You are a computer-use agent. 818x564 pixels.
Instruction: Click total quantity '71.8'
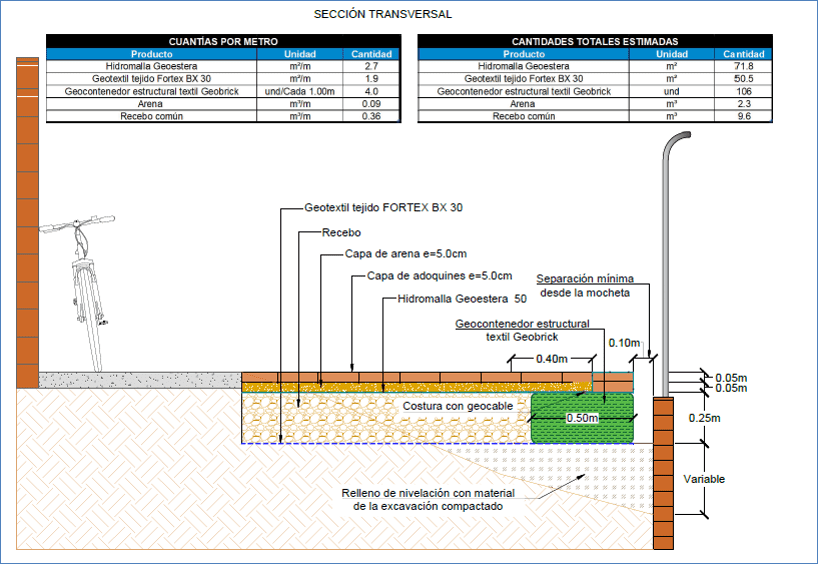[743, 66]
